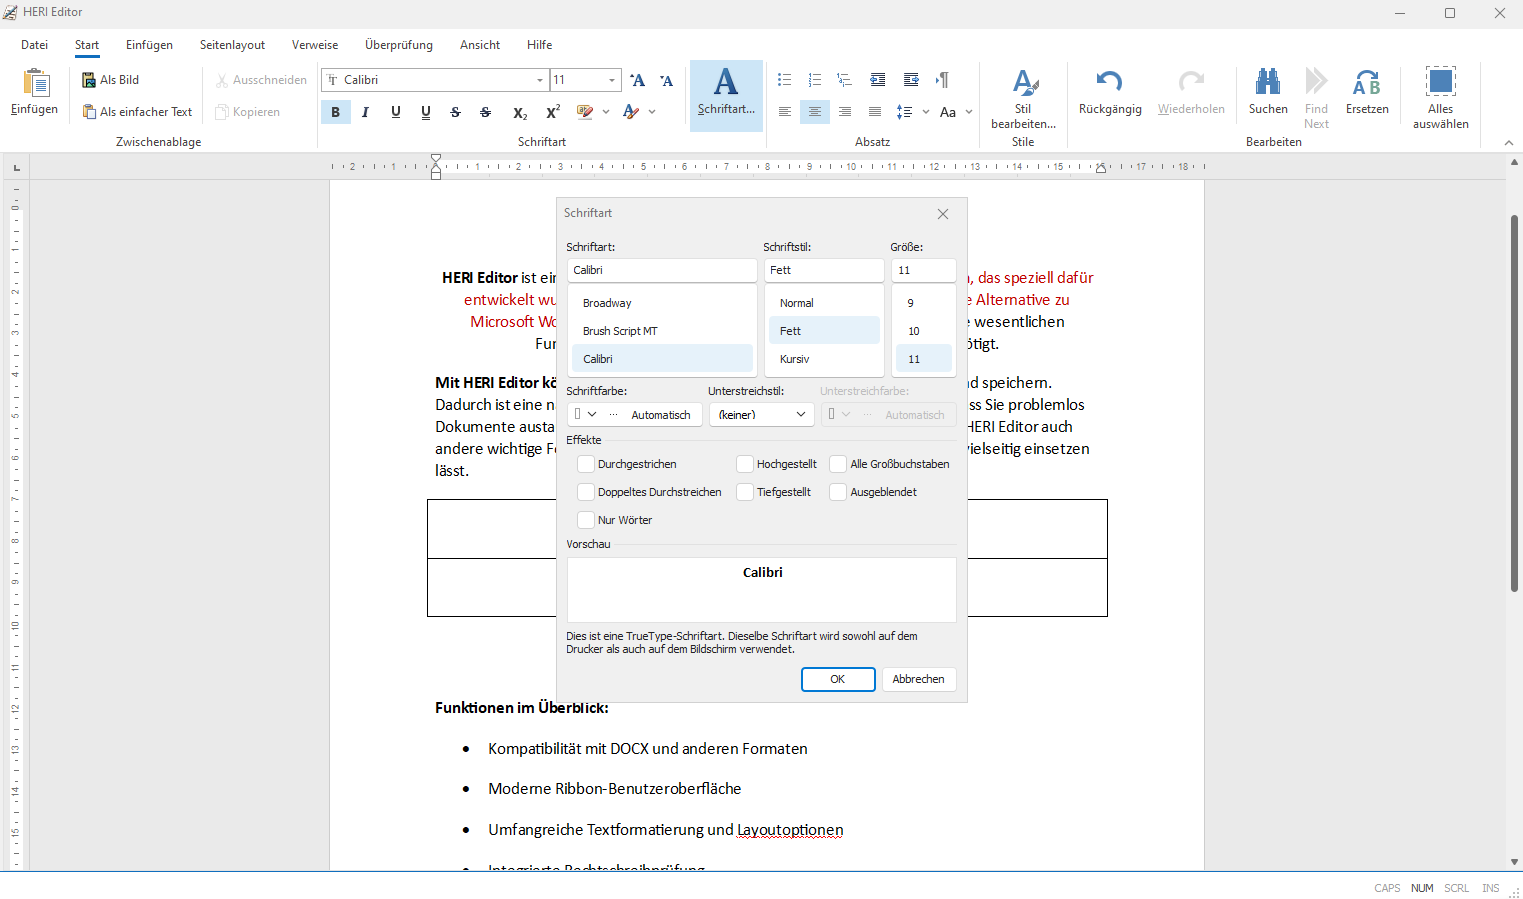Apply single strikethrough from ribbon
Screen dimensions: 1523x899
point(456,112)
